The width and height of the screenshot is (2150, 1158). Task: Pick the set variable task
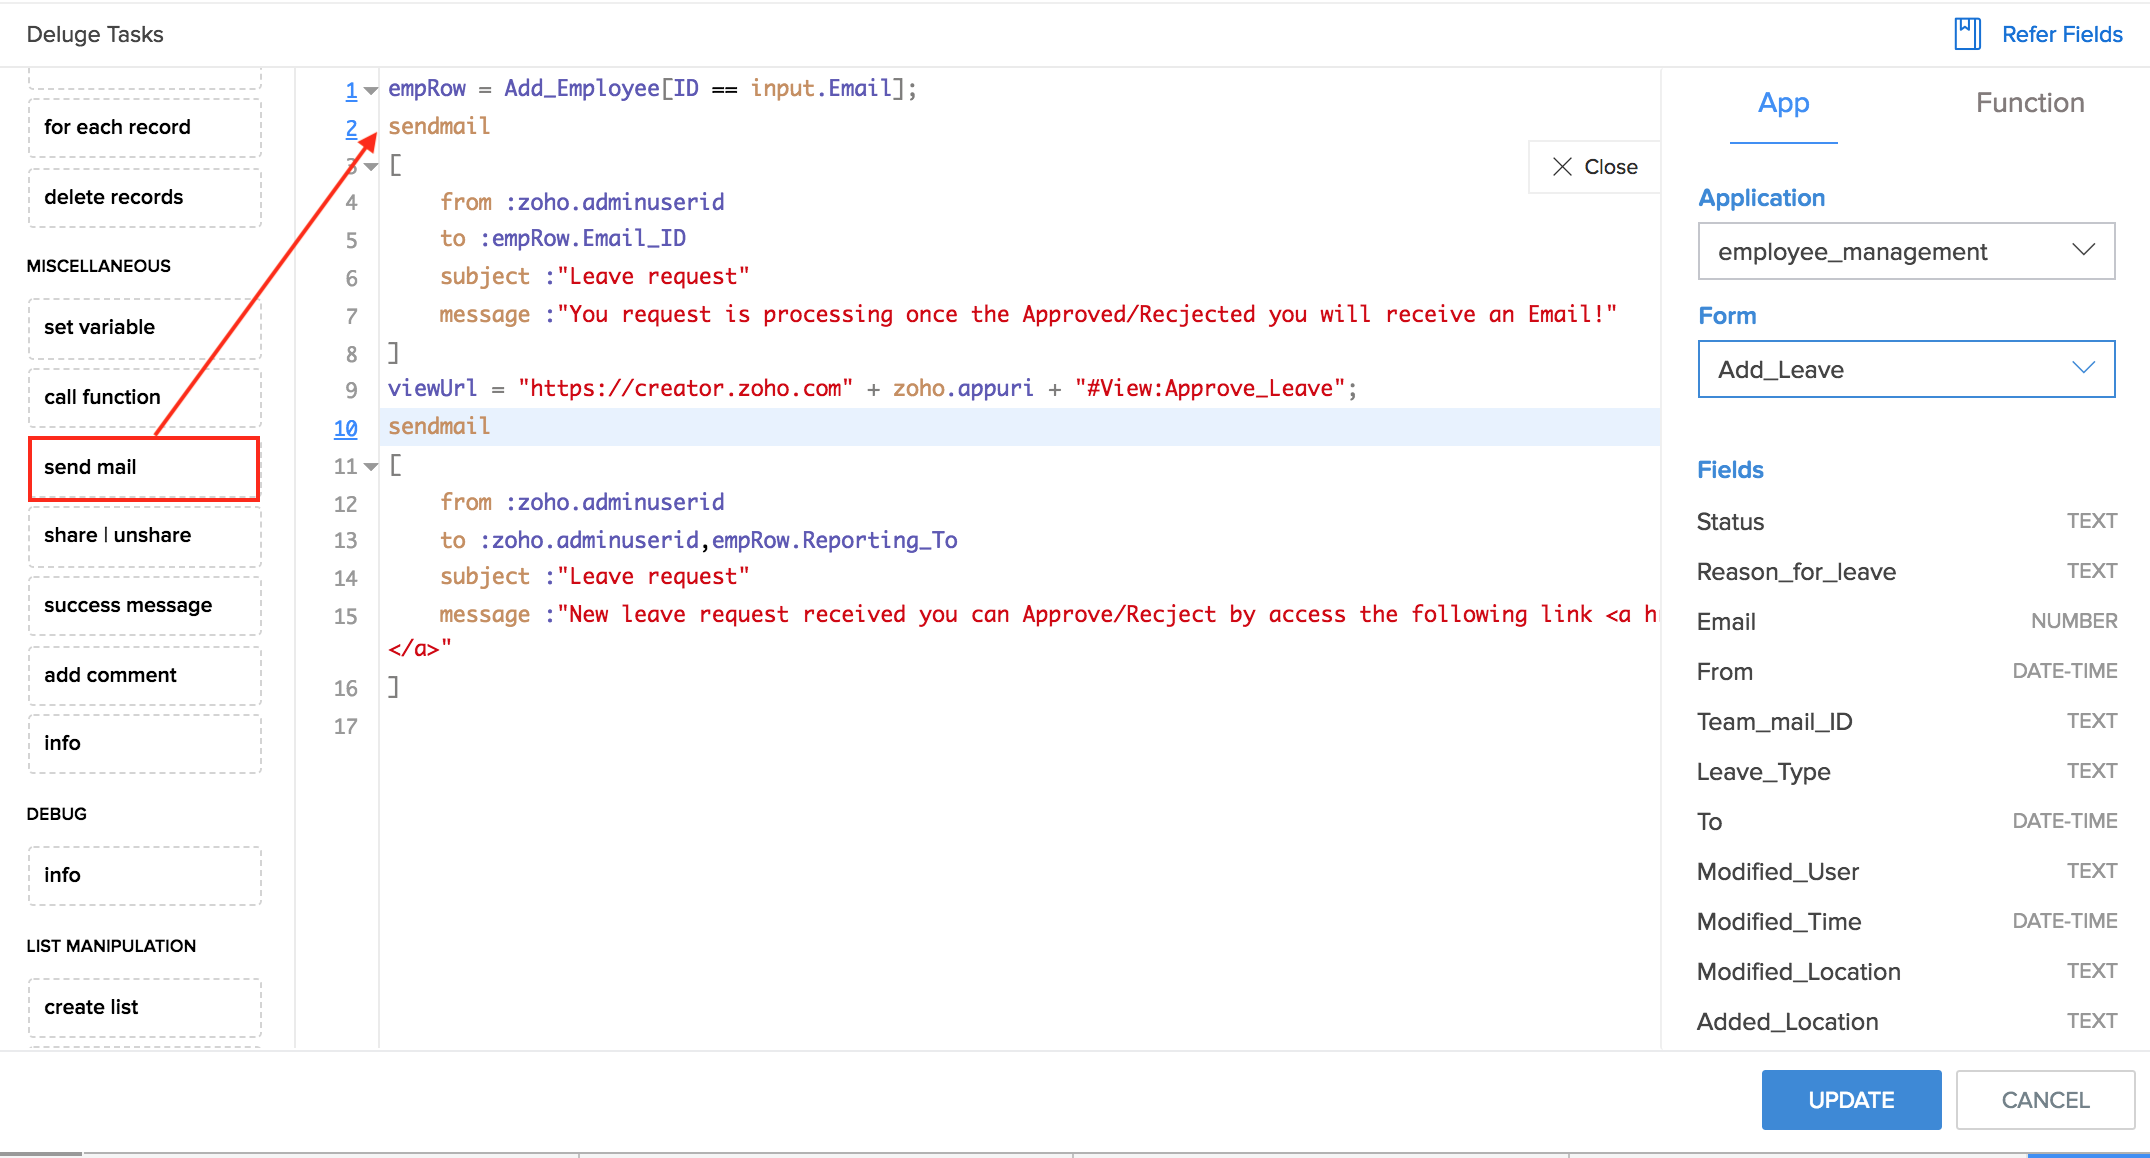(x=144, y=327)
